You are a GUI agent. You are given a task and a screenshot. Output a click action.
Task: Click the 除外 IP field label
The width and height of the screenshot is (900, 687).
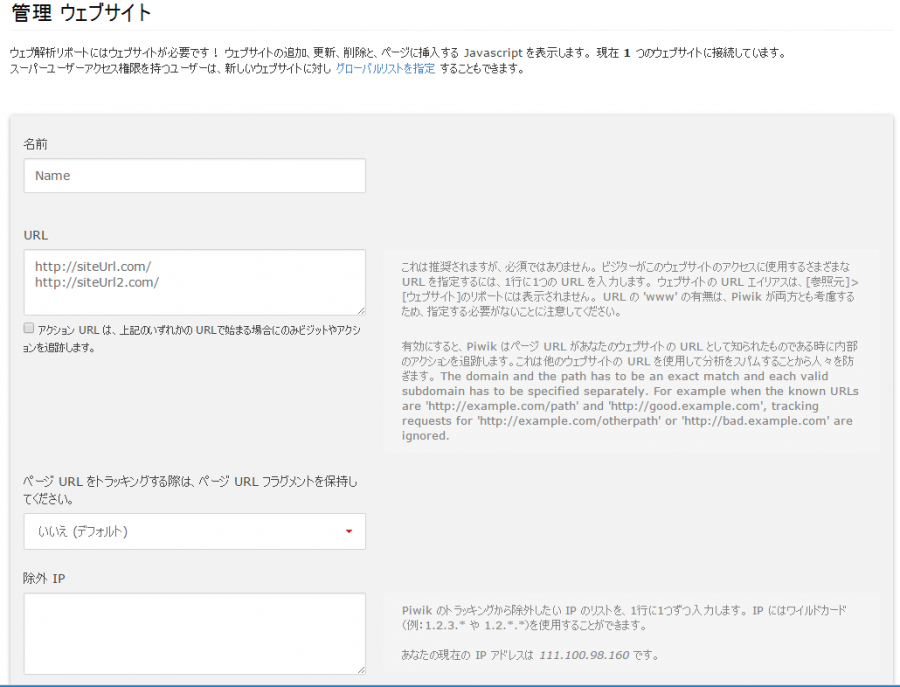point(43,578)
